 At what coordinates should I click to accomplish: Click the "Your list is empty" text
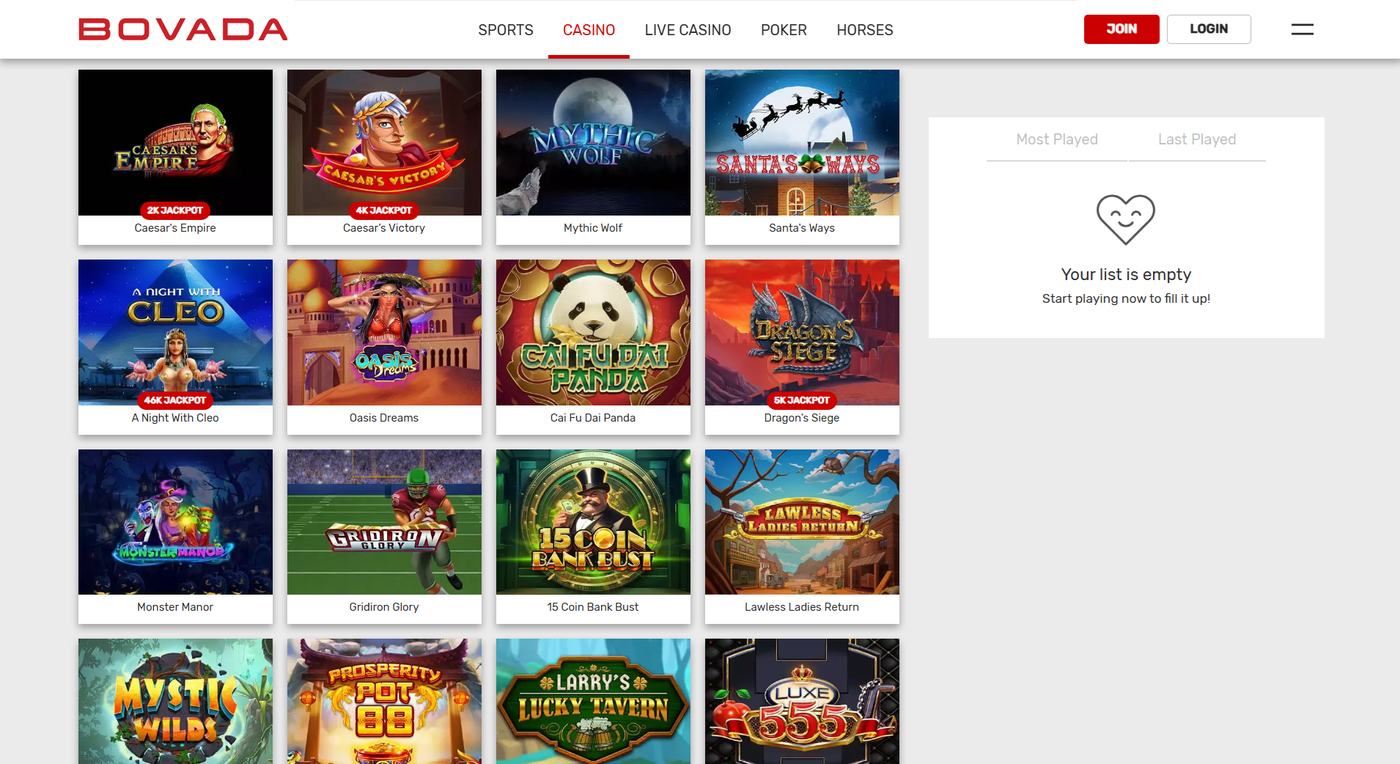click(x=1126, y=274)
